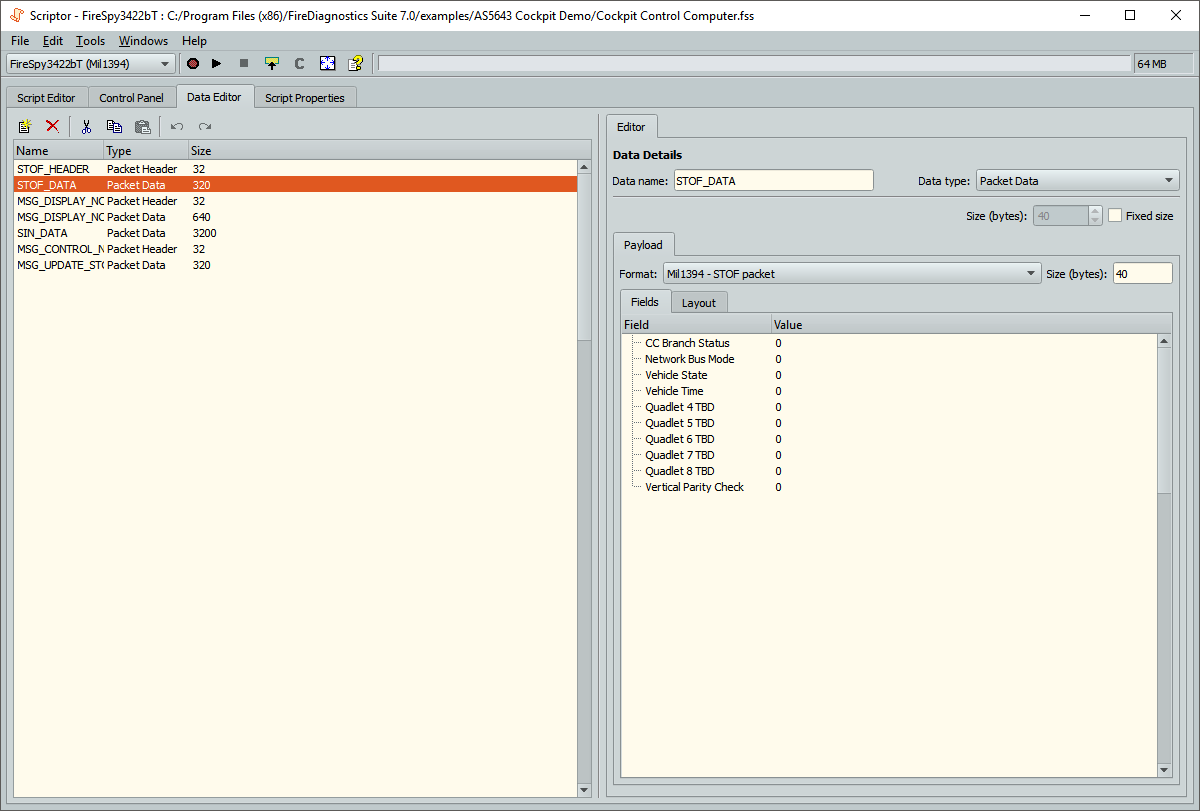The height and width of the screenshot is (811, 1200).
Task: Select the STOF_DATA row
Action: pyautogui.click(x=295, y=185)
